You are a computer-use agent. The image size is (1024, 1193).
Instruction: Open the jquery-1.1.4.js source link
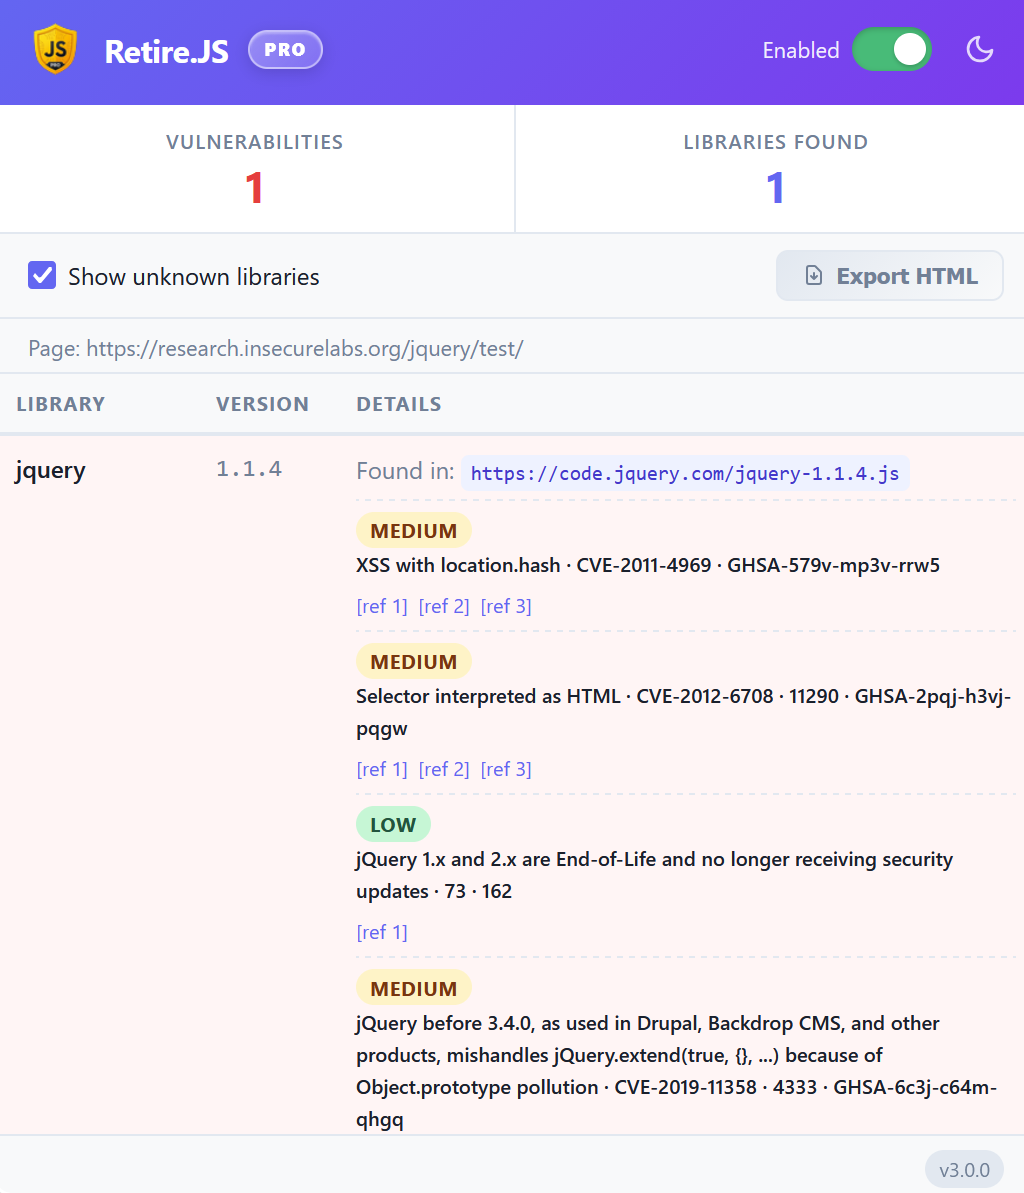[685, 473]
